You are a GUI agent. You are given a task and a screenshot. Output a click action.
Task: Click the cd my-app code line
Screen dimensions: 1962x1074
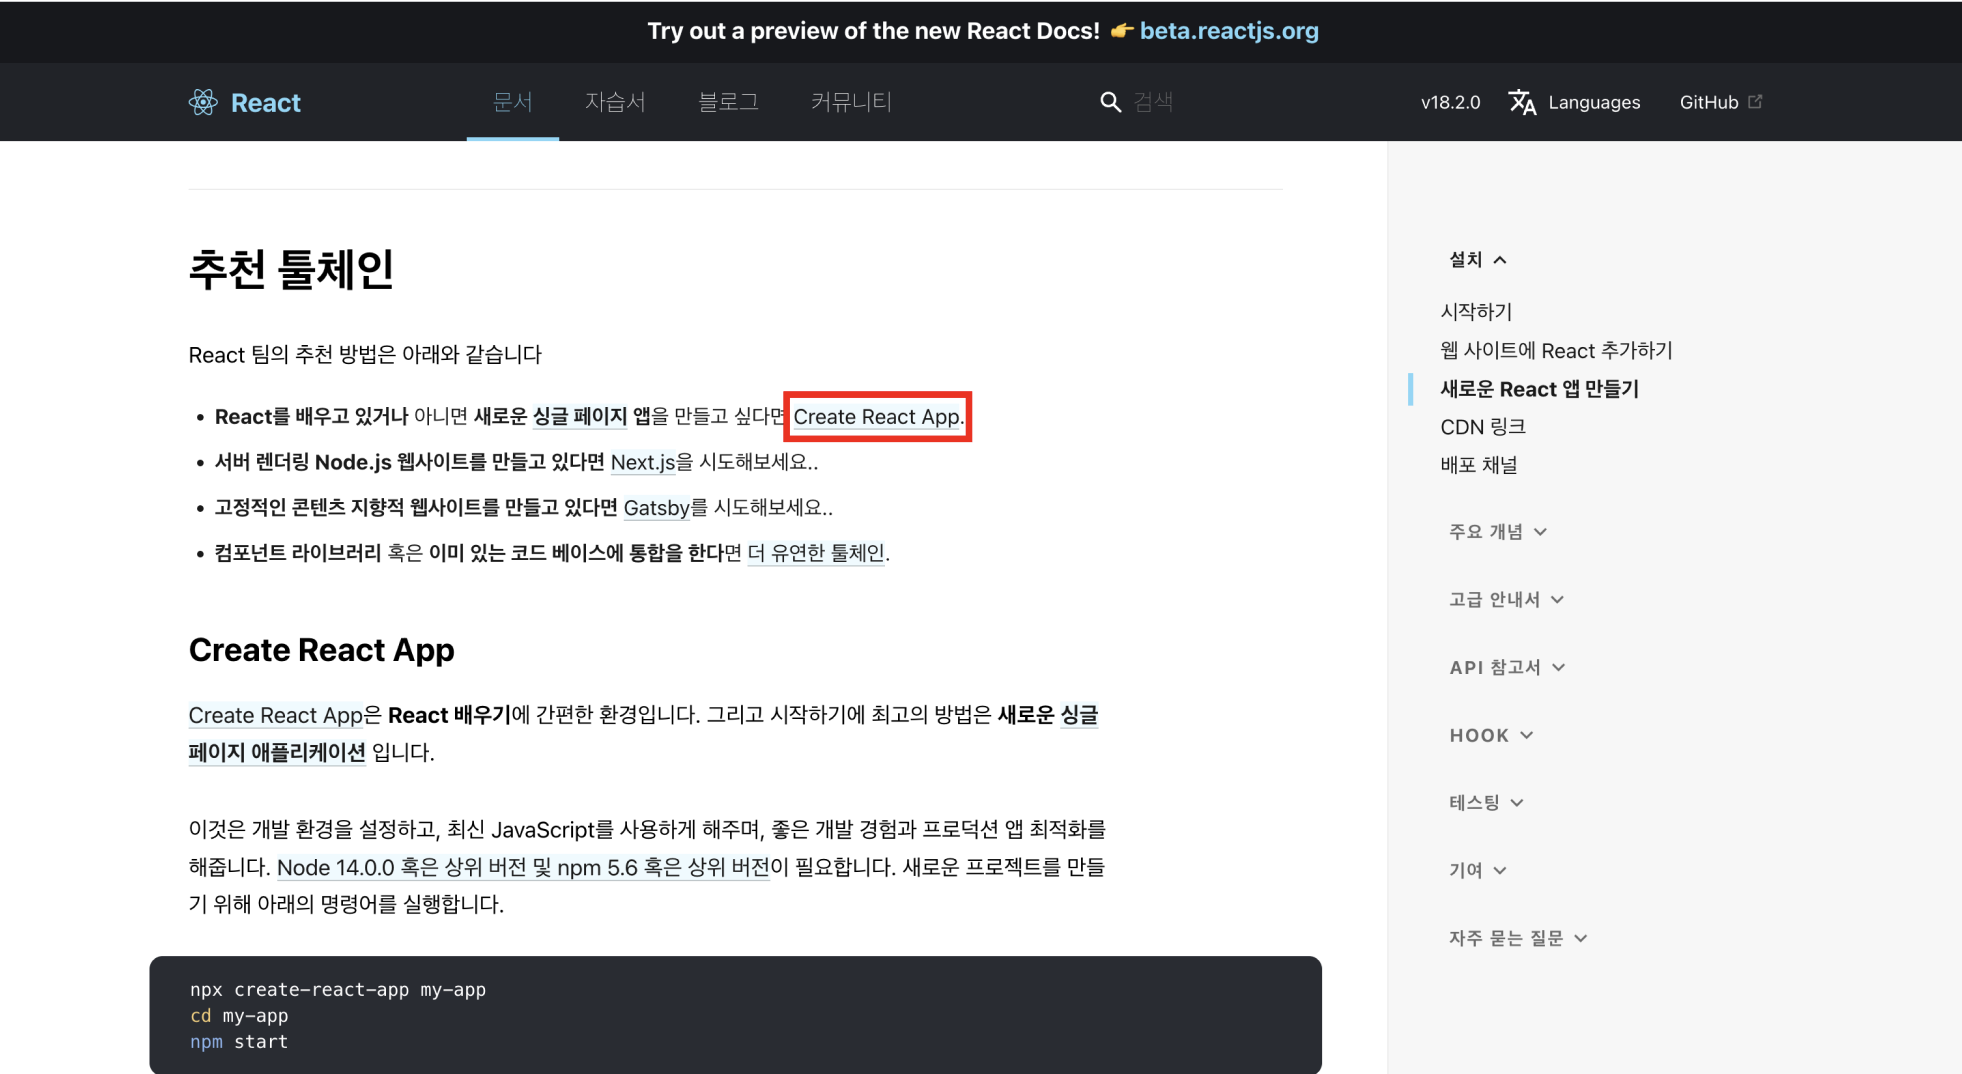pos(239,1015)
